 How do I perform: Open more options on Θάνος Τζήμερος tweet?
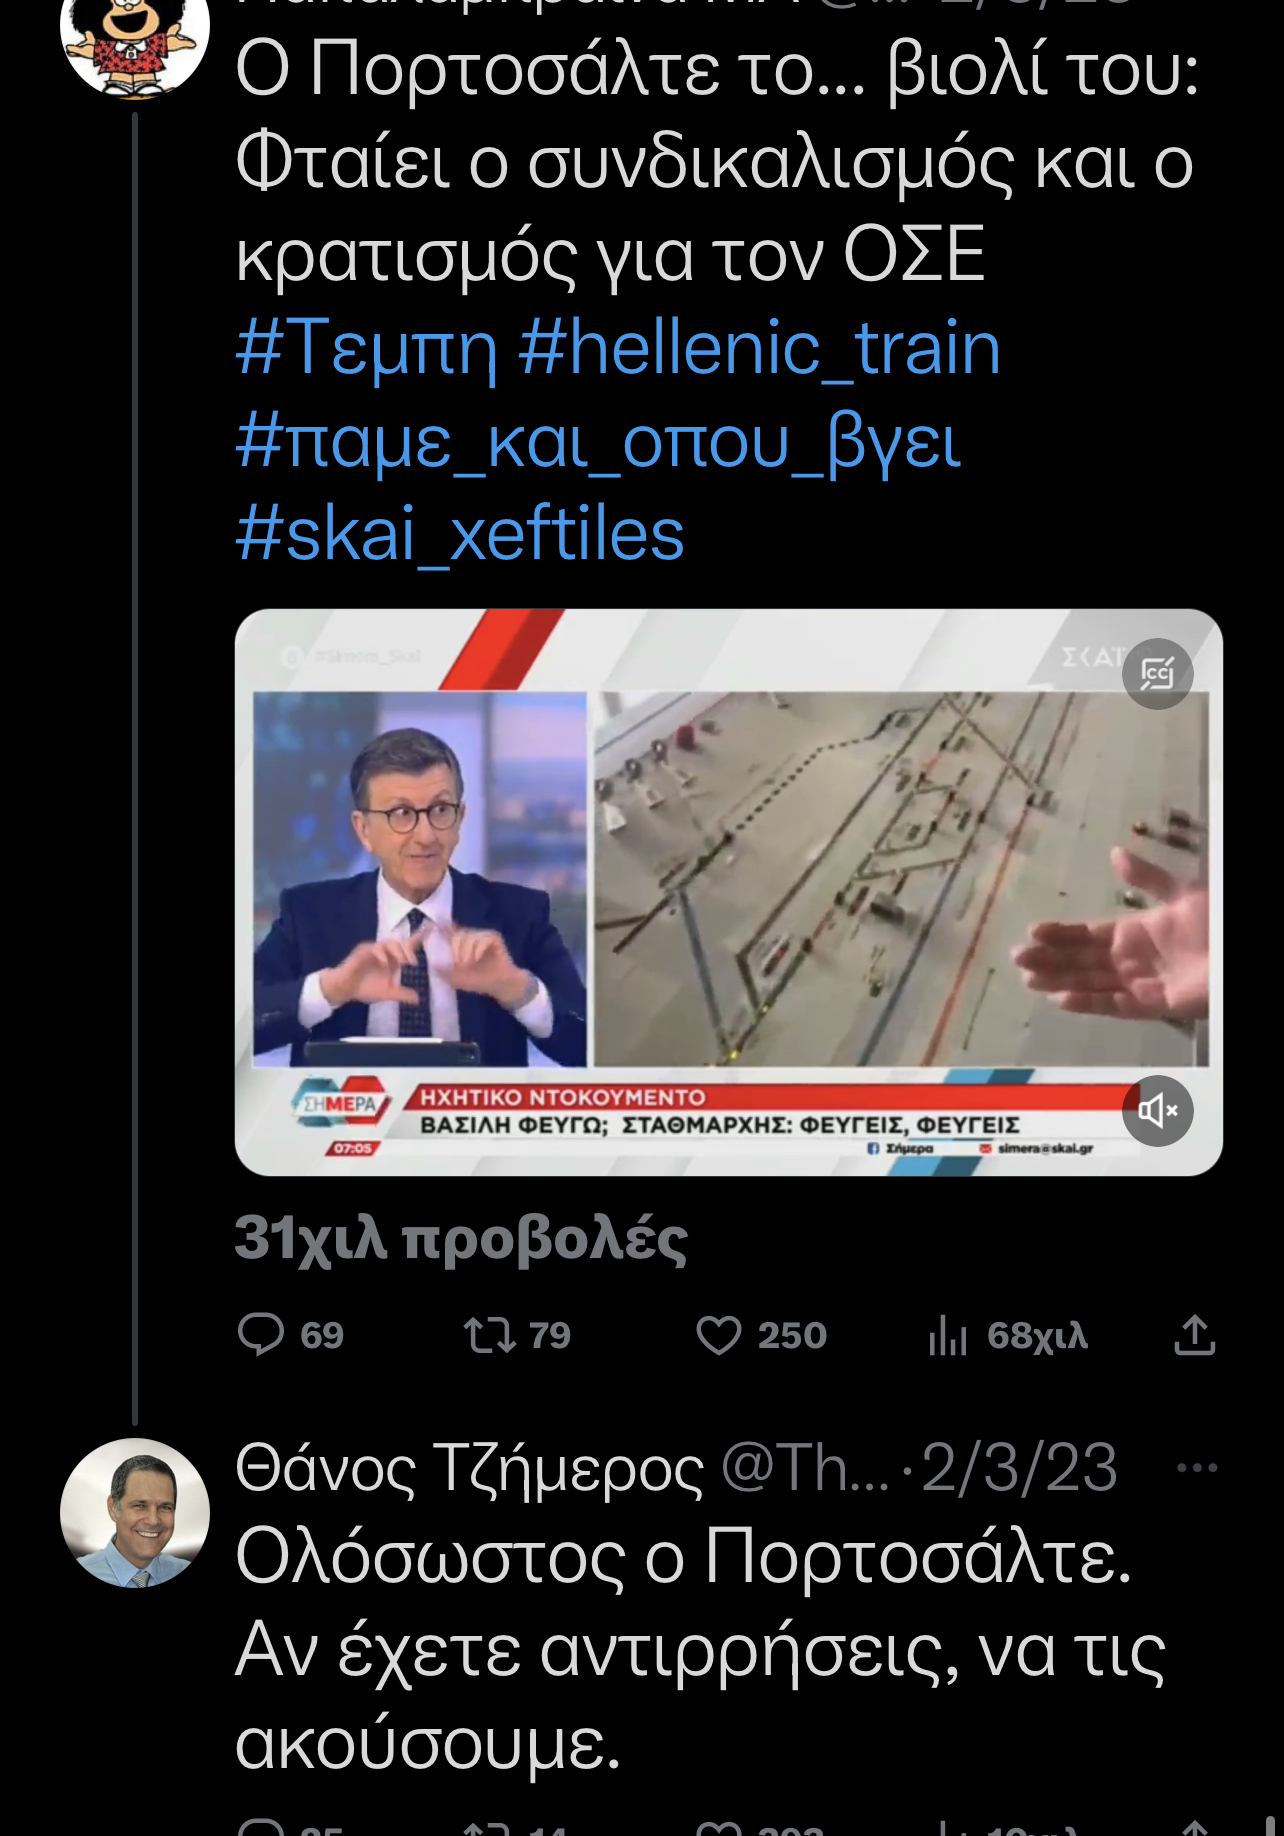coord(1197,1468)
